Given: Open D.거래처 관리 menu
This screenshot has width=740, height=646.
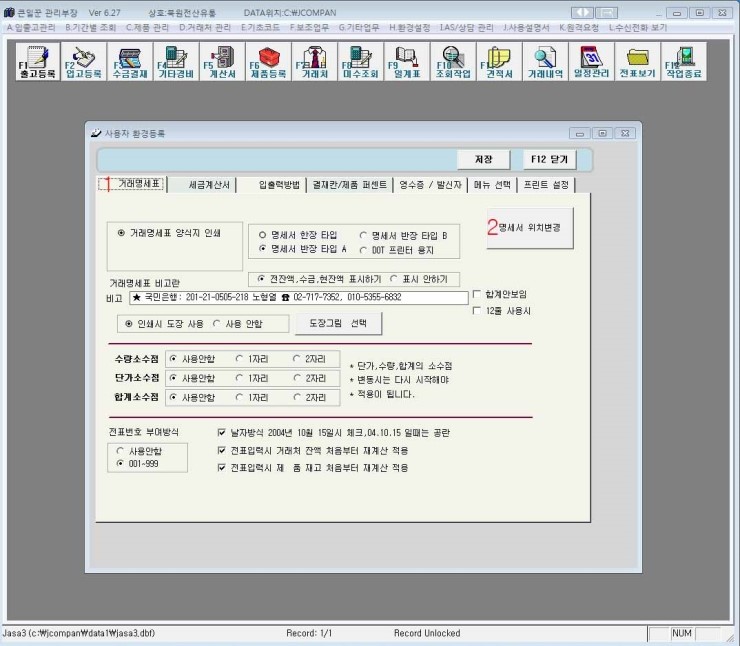Looking at the screenshot, I should coord(205,27).
